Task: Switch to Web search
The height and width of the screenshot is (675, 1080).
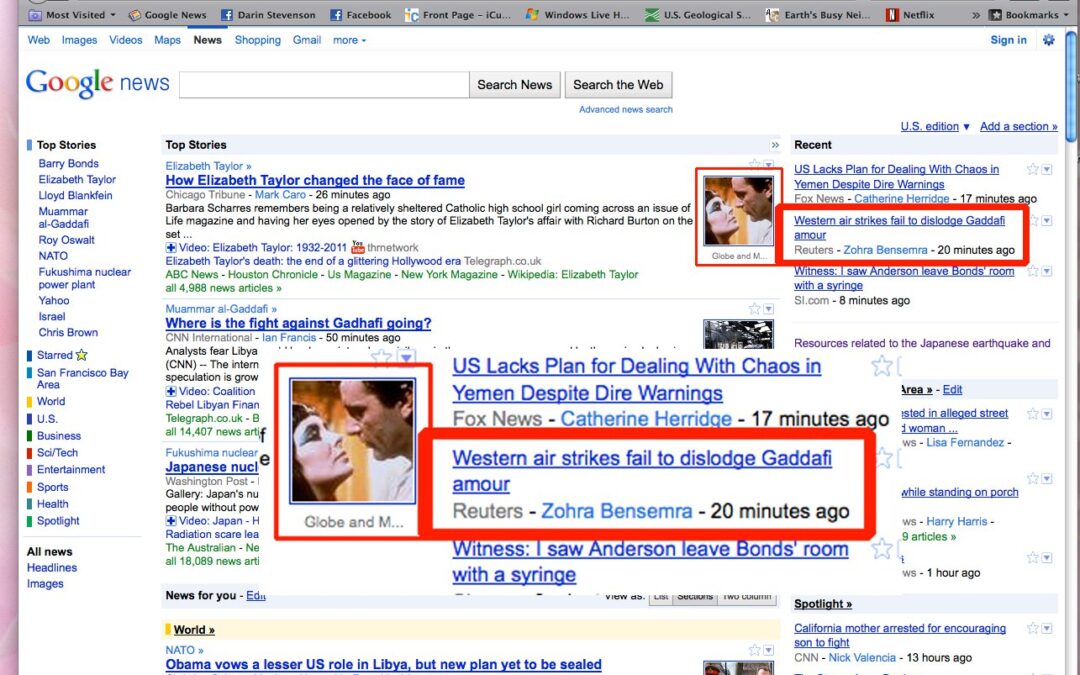Action: [39, 40]
